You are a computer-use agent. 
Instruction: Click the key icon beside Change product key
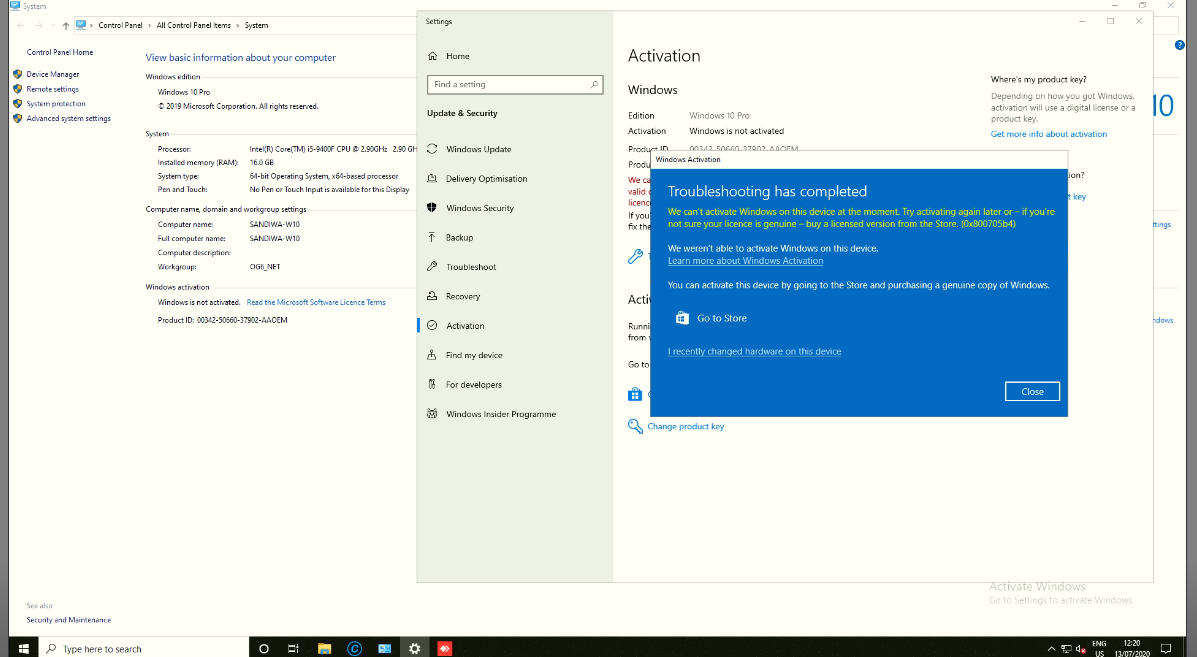pos(635,426)
